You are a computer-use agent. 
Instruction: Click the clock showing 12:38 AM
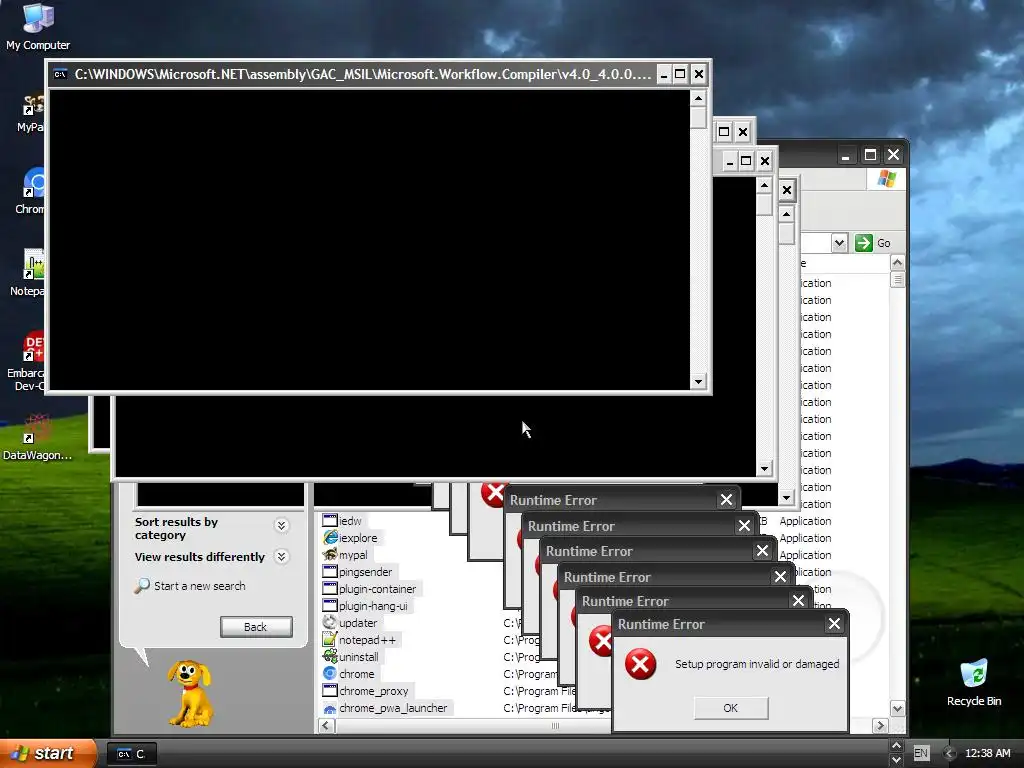click(x=987, y=753)
